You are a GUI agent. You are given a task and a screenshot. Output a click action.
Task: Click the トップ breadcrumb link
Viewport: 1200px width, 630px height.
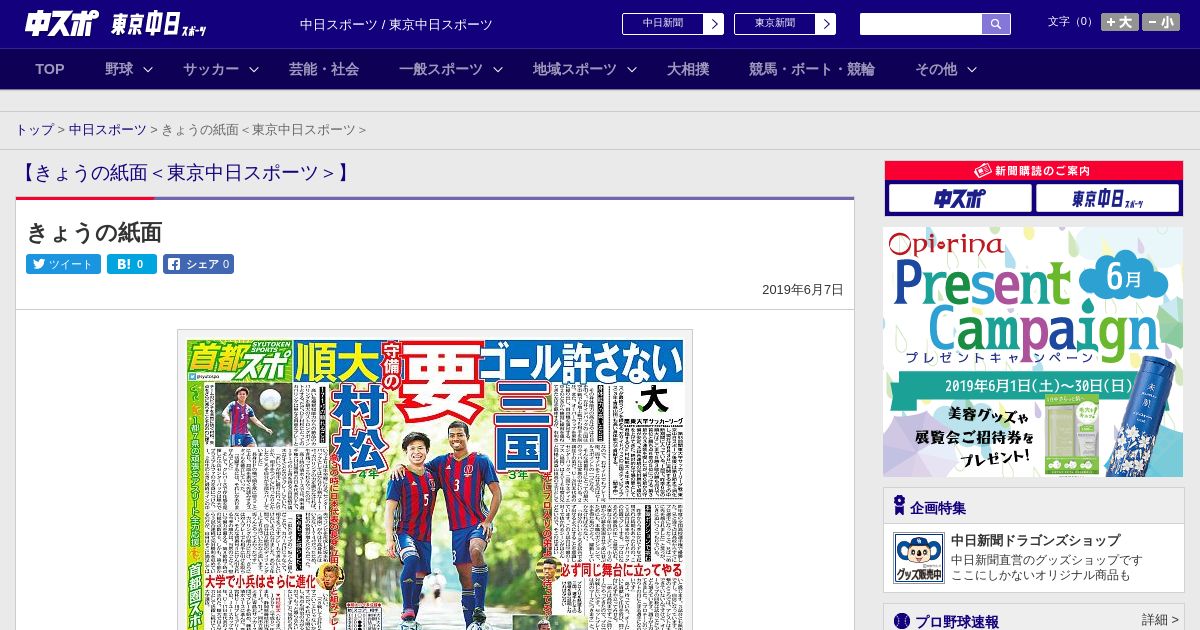point(35,130)
